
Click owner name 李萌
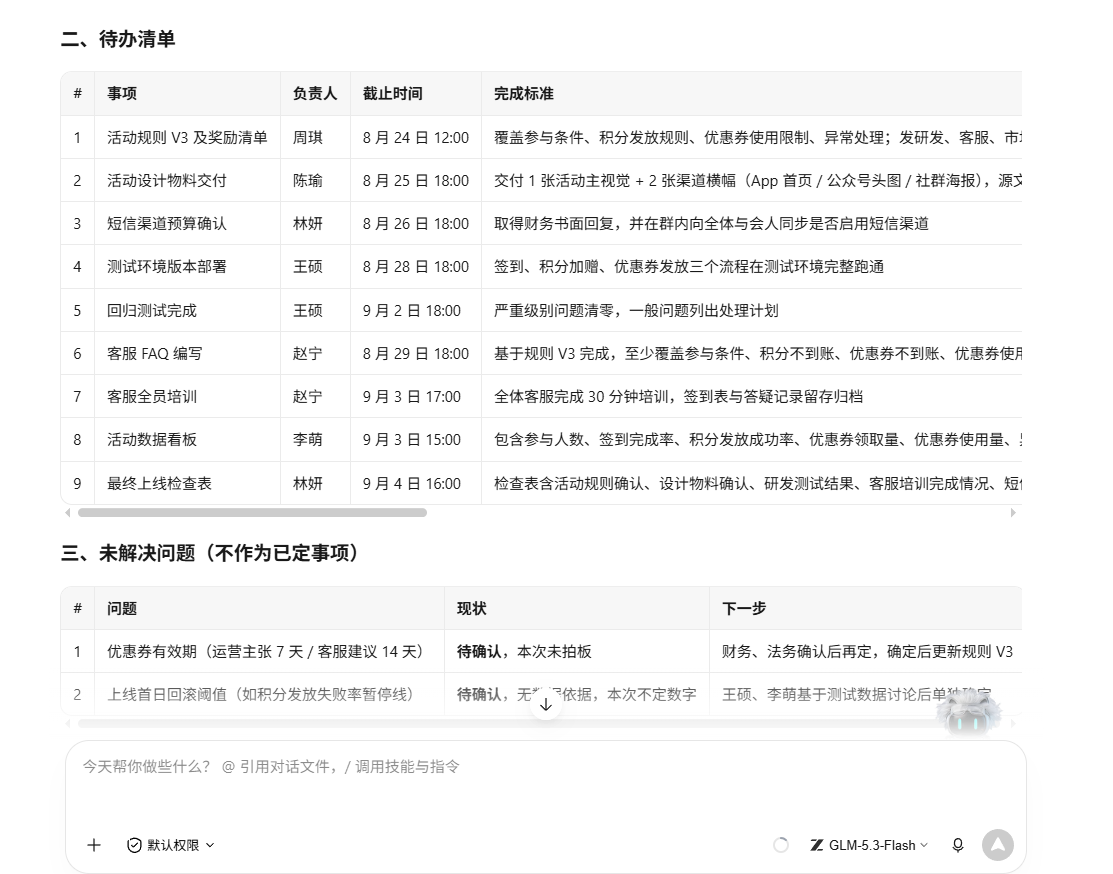point(307,440)
